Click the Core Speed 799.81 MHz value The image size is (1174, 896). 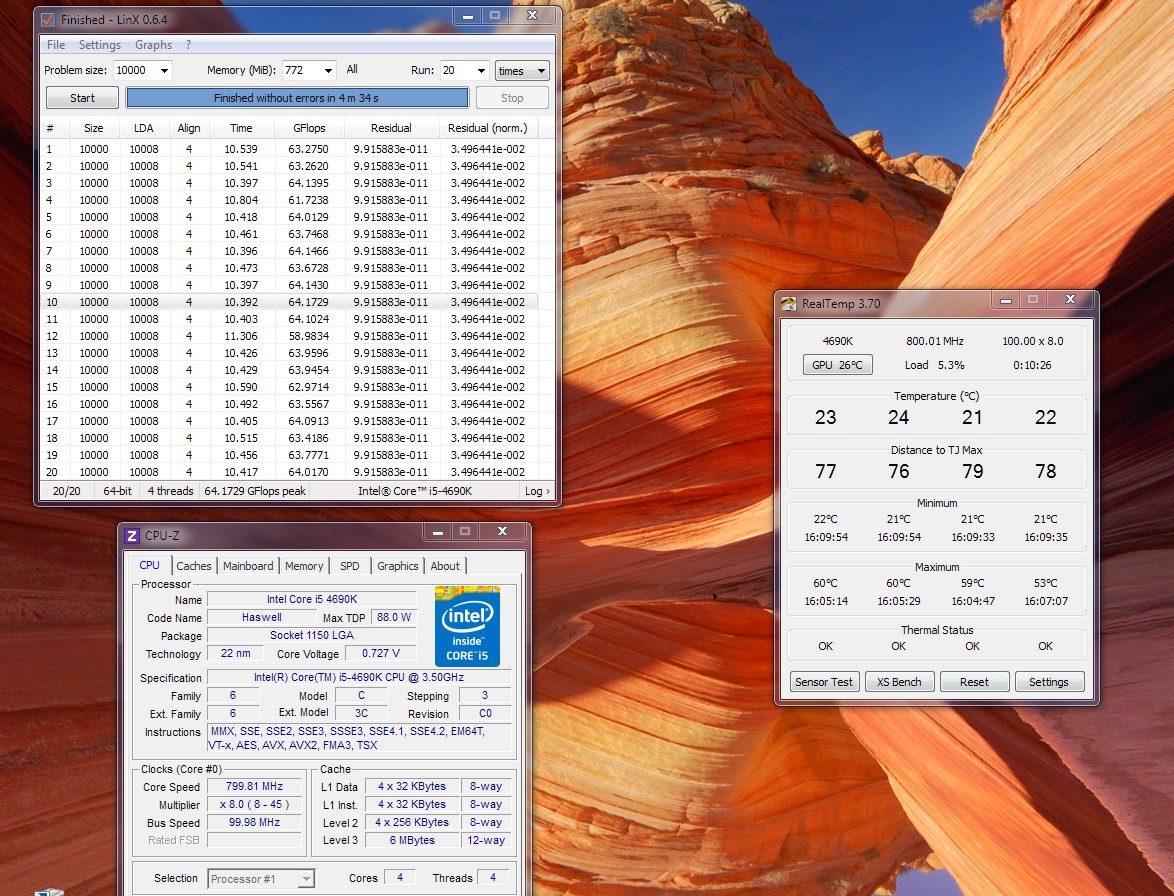coord(255,786)
